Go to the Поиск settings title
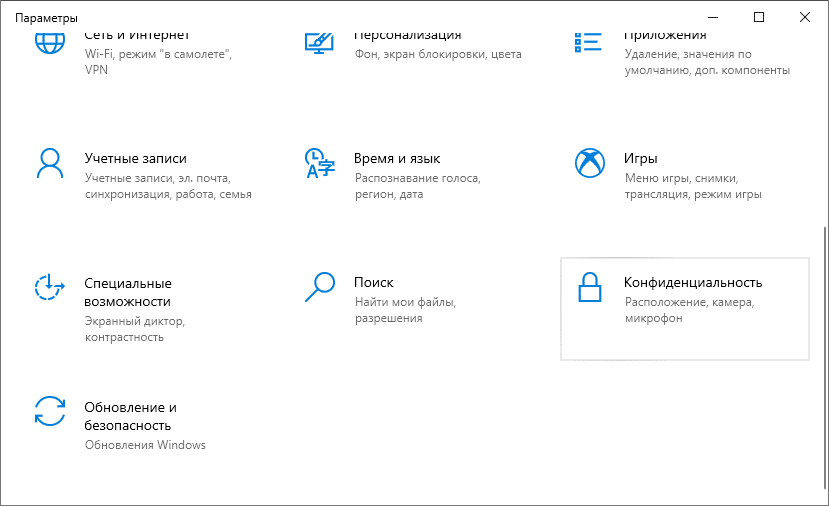829x506 pixels. click(374, 283)
